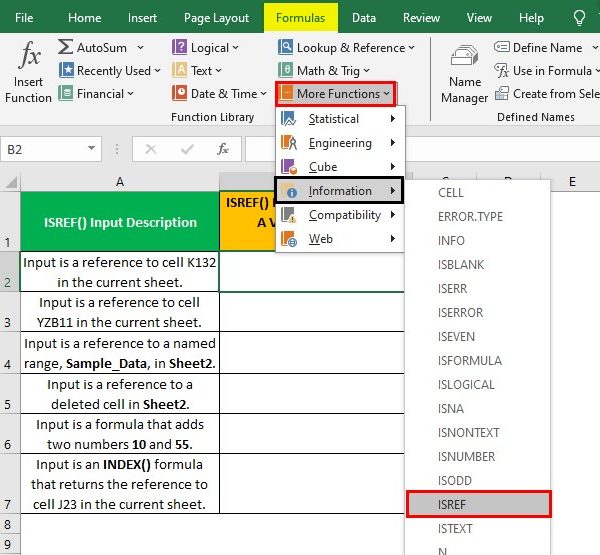Switch to the View tab
The image size is (600, 555).
point(479,18)
